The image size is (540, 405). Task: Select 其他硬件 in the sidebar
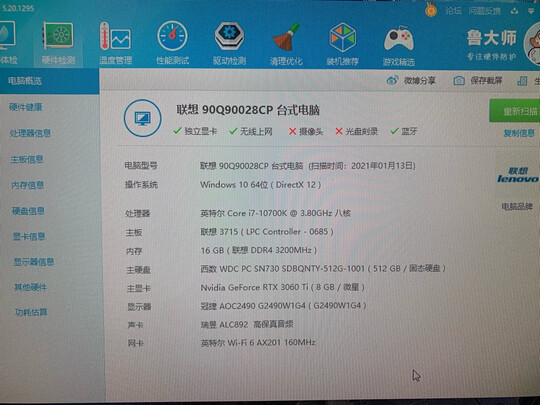pyautogui.click(x=30, y=287)
